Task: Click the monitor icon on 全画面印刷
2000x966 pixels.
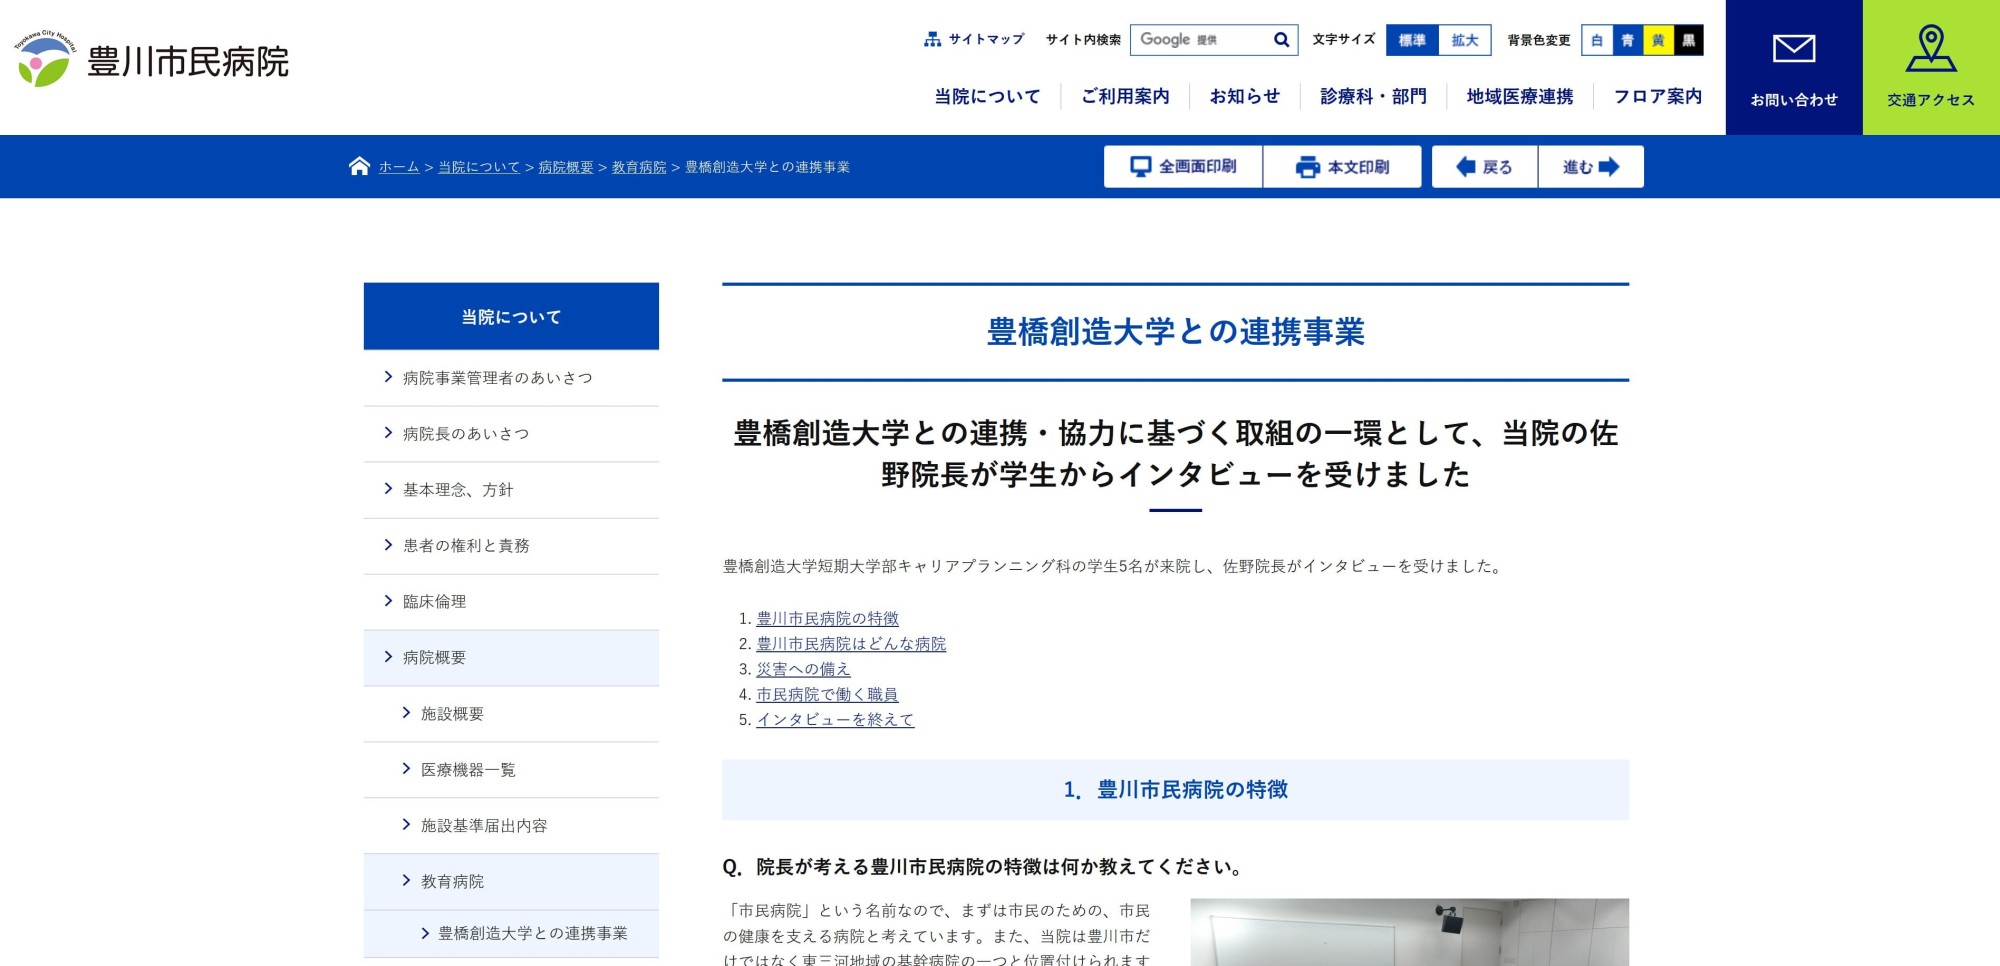Action: pyautogui.click(x=1140, y=166)
